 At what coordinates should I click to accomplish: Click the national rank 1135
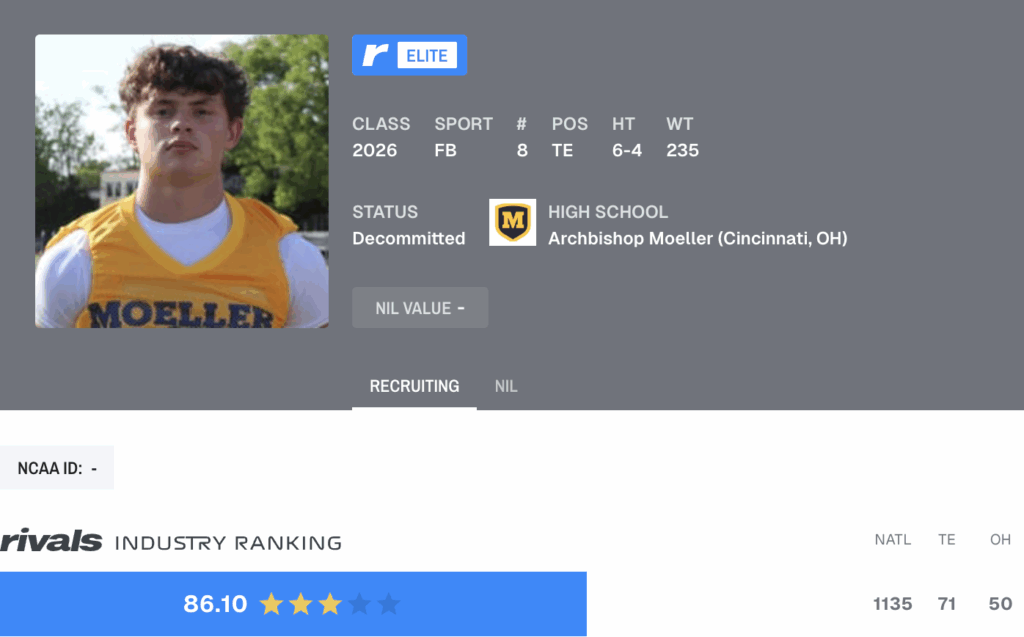click(893, 604)
